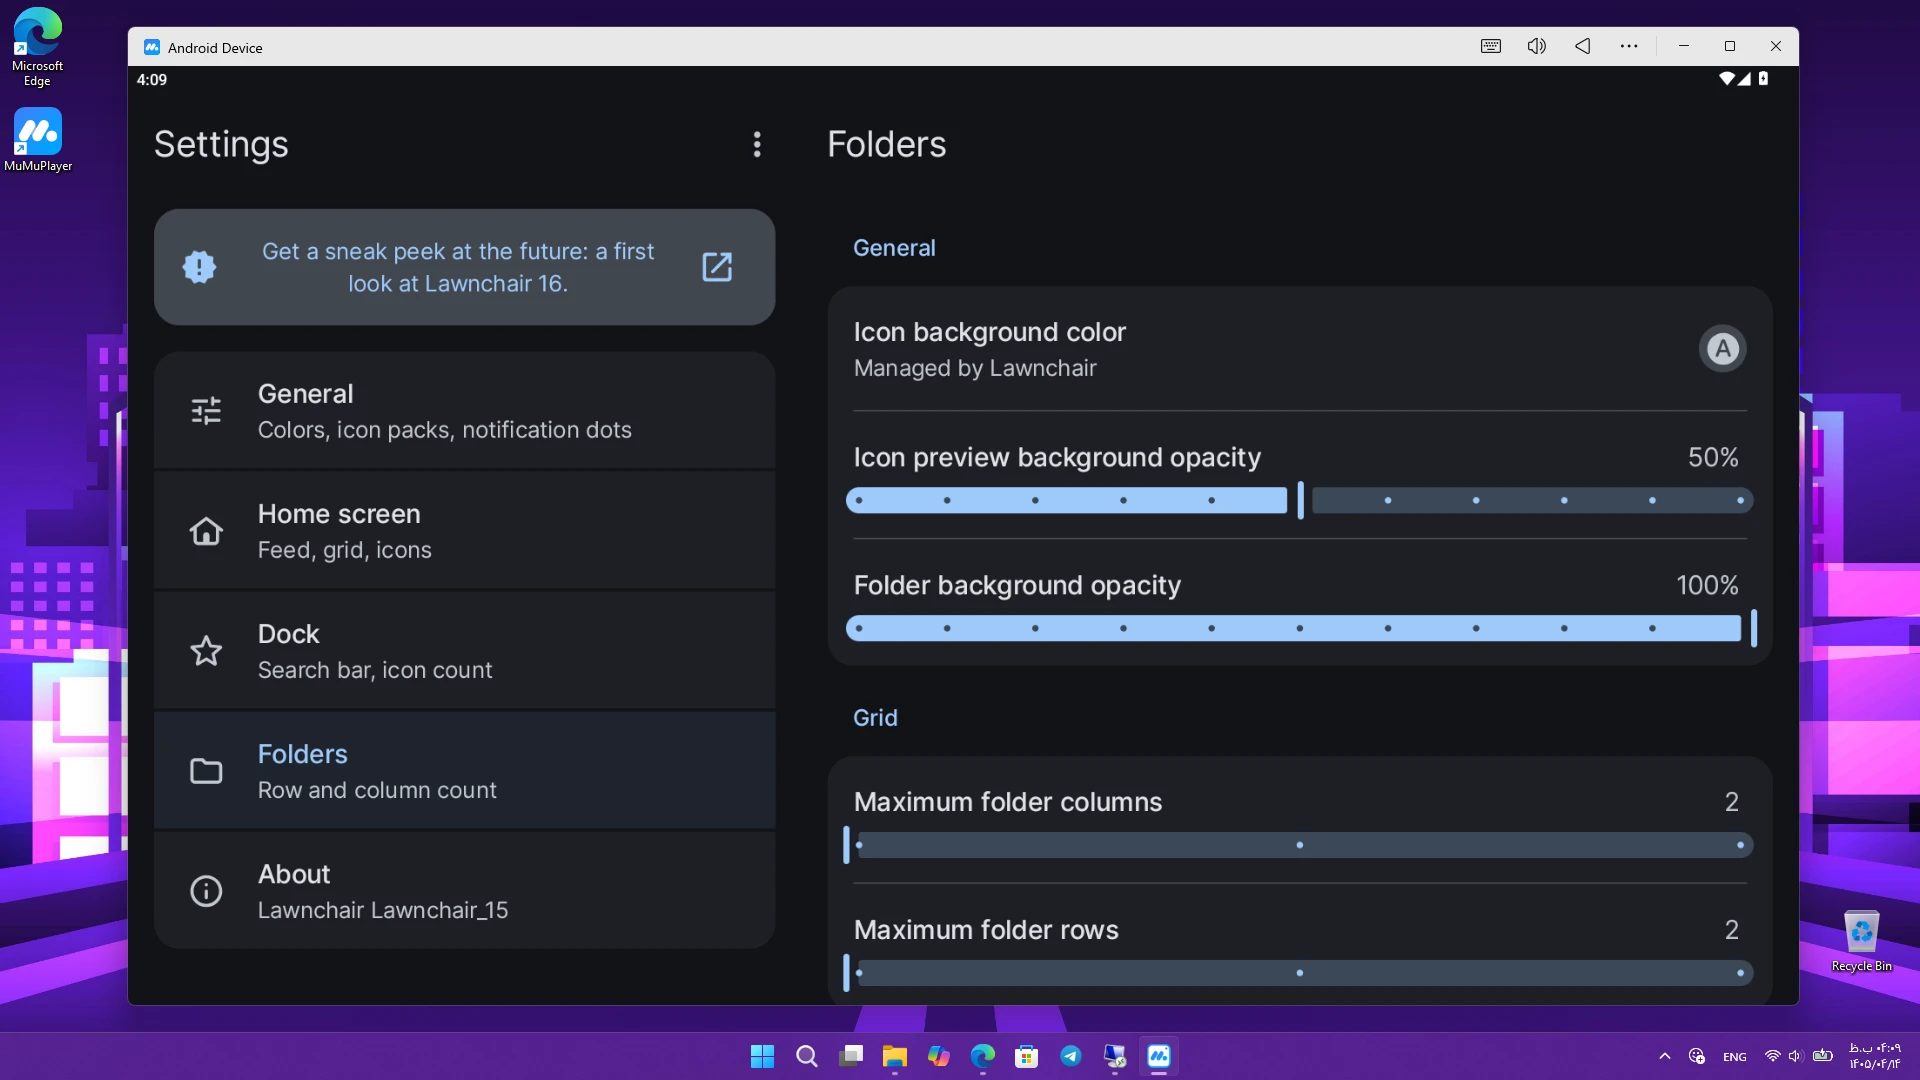
Task: Adjust Maximum folder rows slider
Action: (1300, 973)
